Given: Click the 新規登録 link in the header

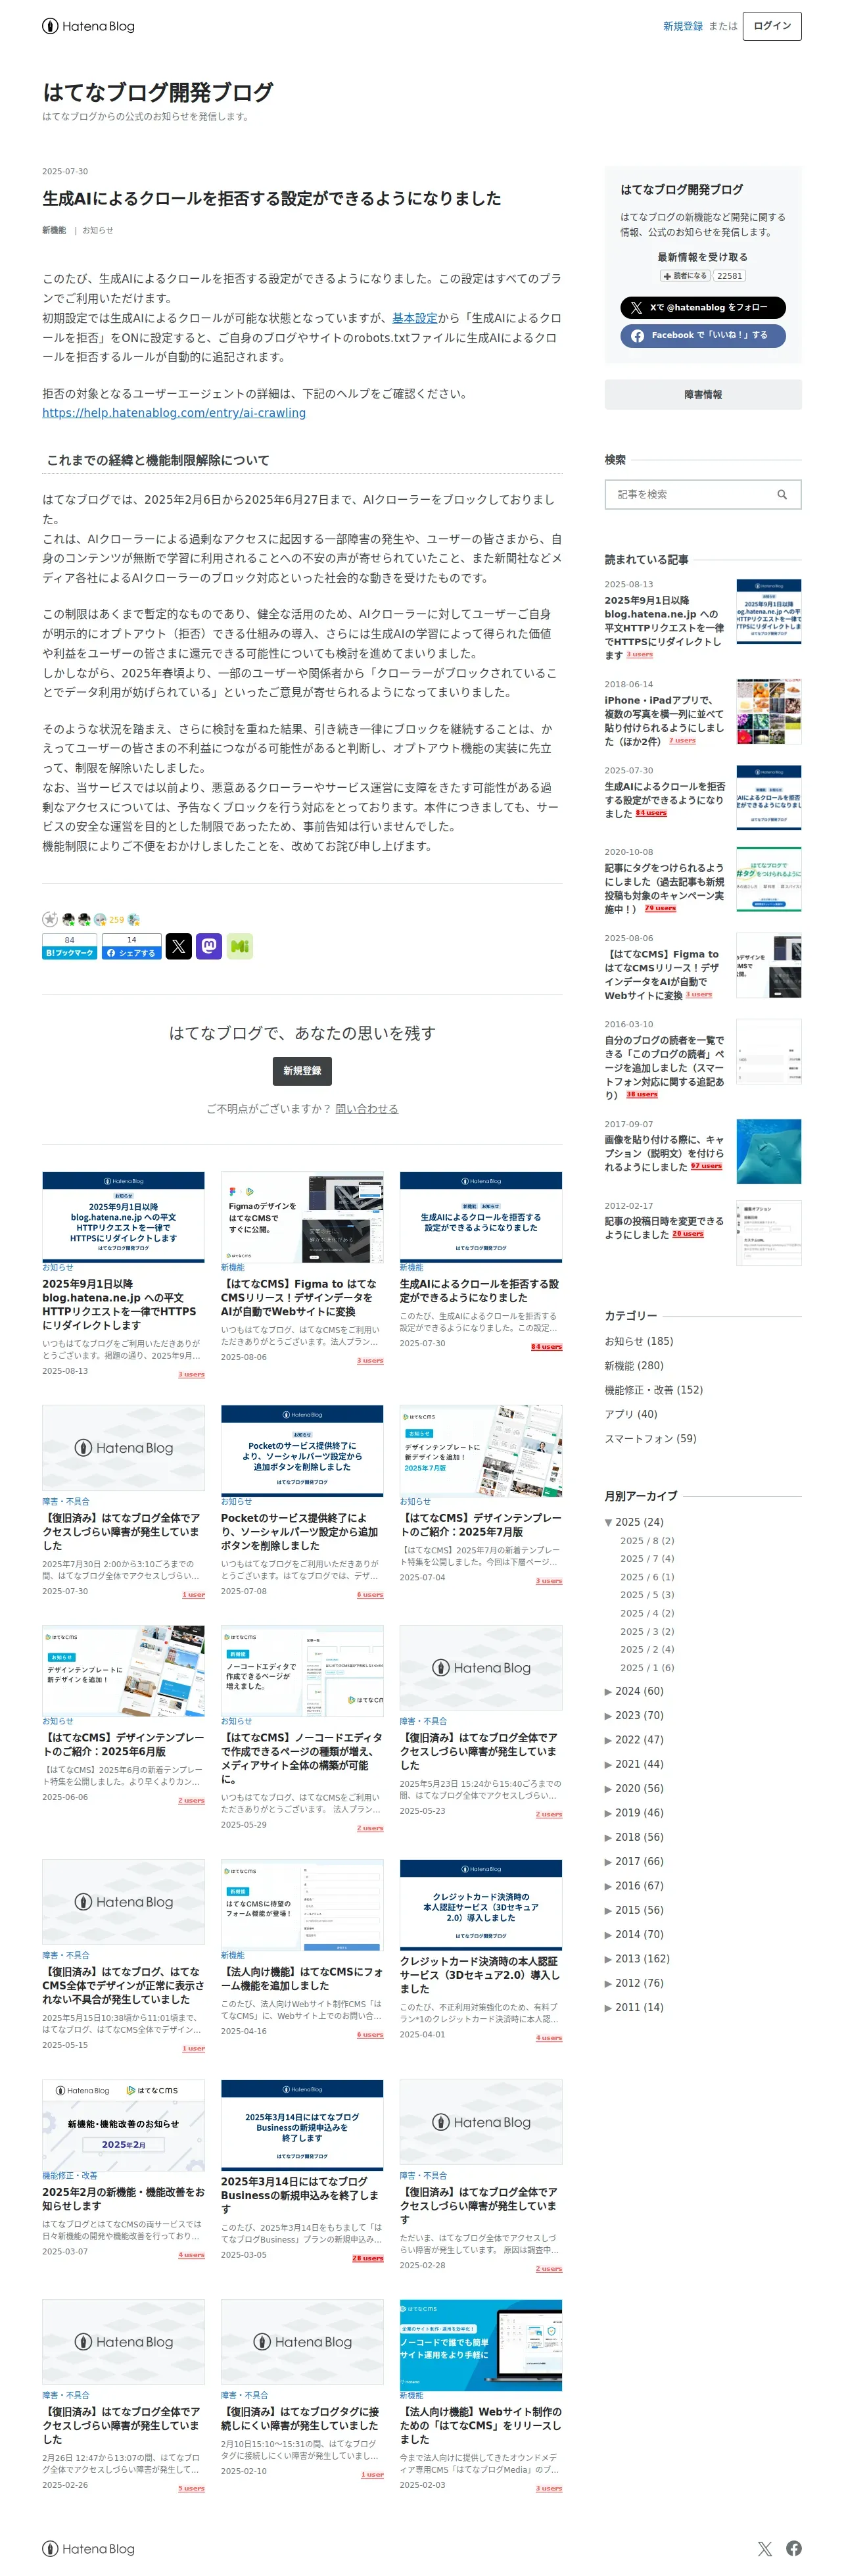Looking at the screenshot, I should (x=683, y=26).
